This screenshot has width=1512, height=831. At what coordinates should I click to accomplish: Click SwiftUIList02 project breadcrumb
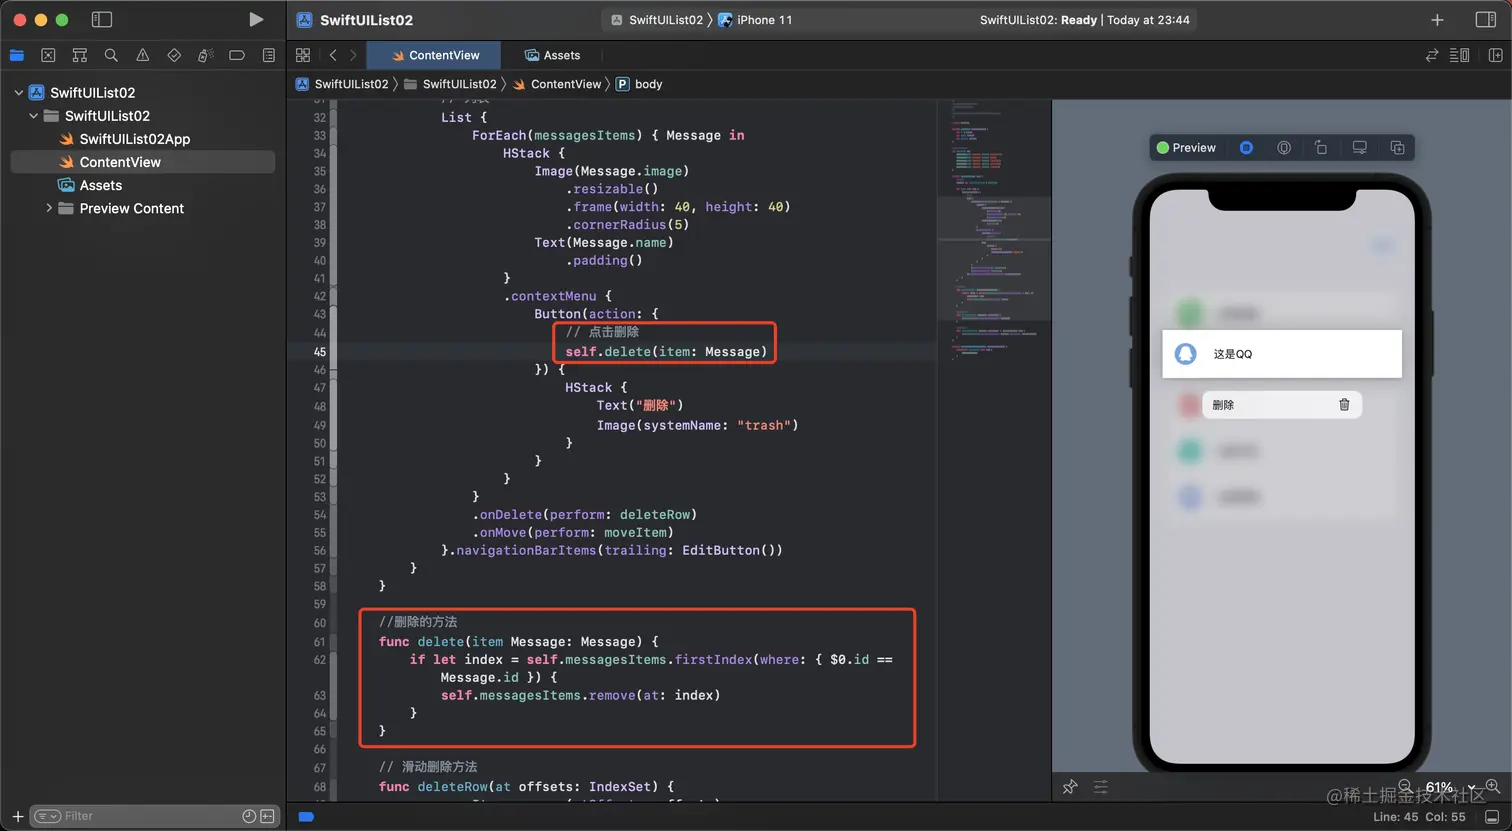click(x=342, y=84)
